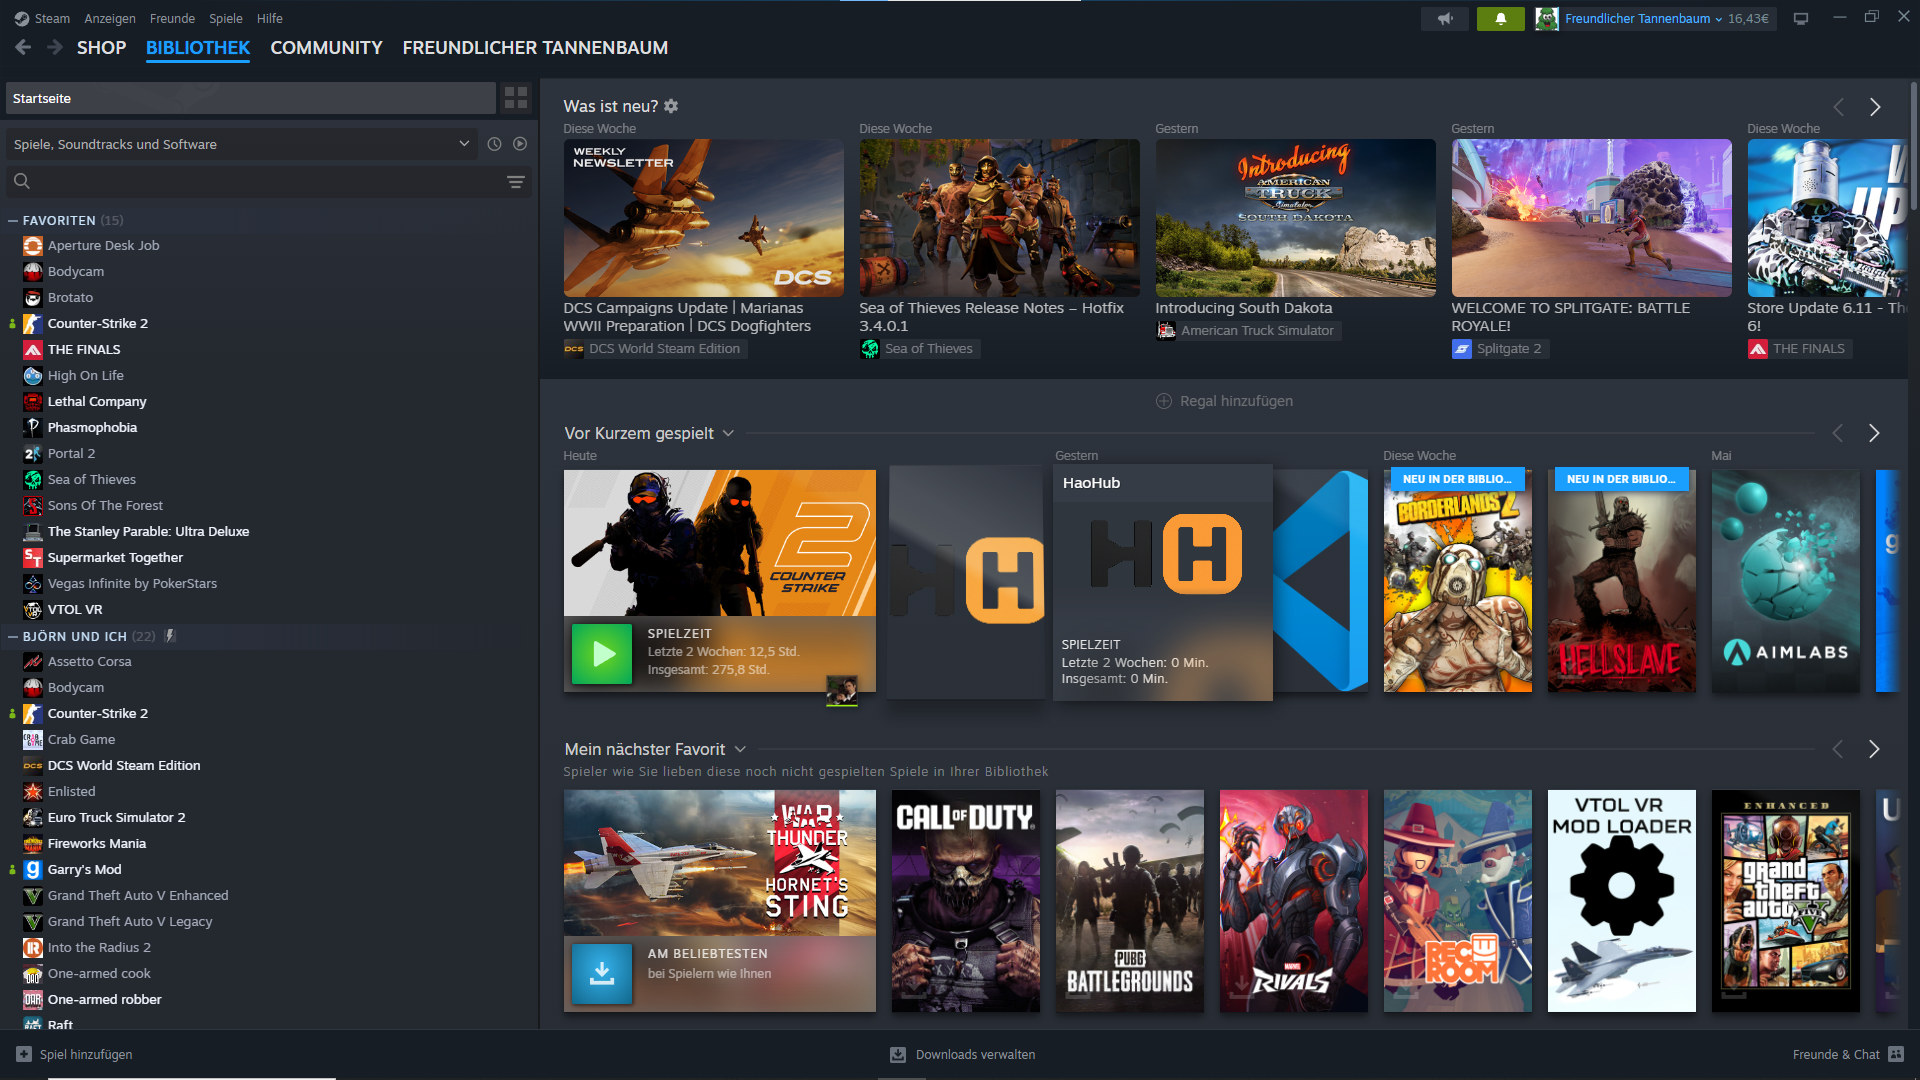Switch to Big Picture mode icon
The image size is (1920, 1080).
(x=1801, y=19)
